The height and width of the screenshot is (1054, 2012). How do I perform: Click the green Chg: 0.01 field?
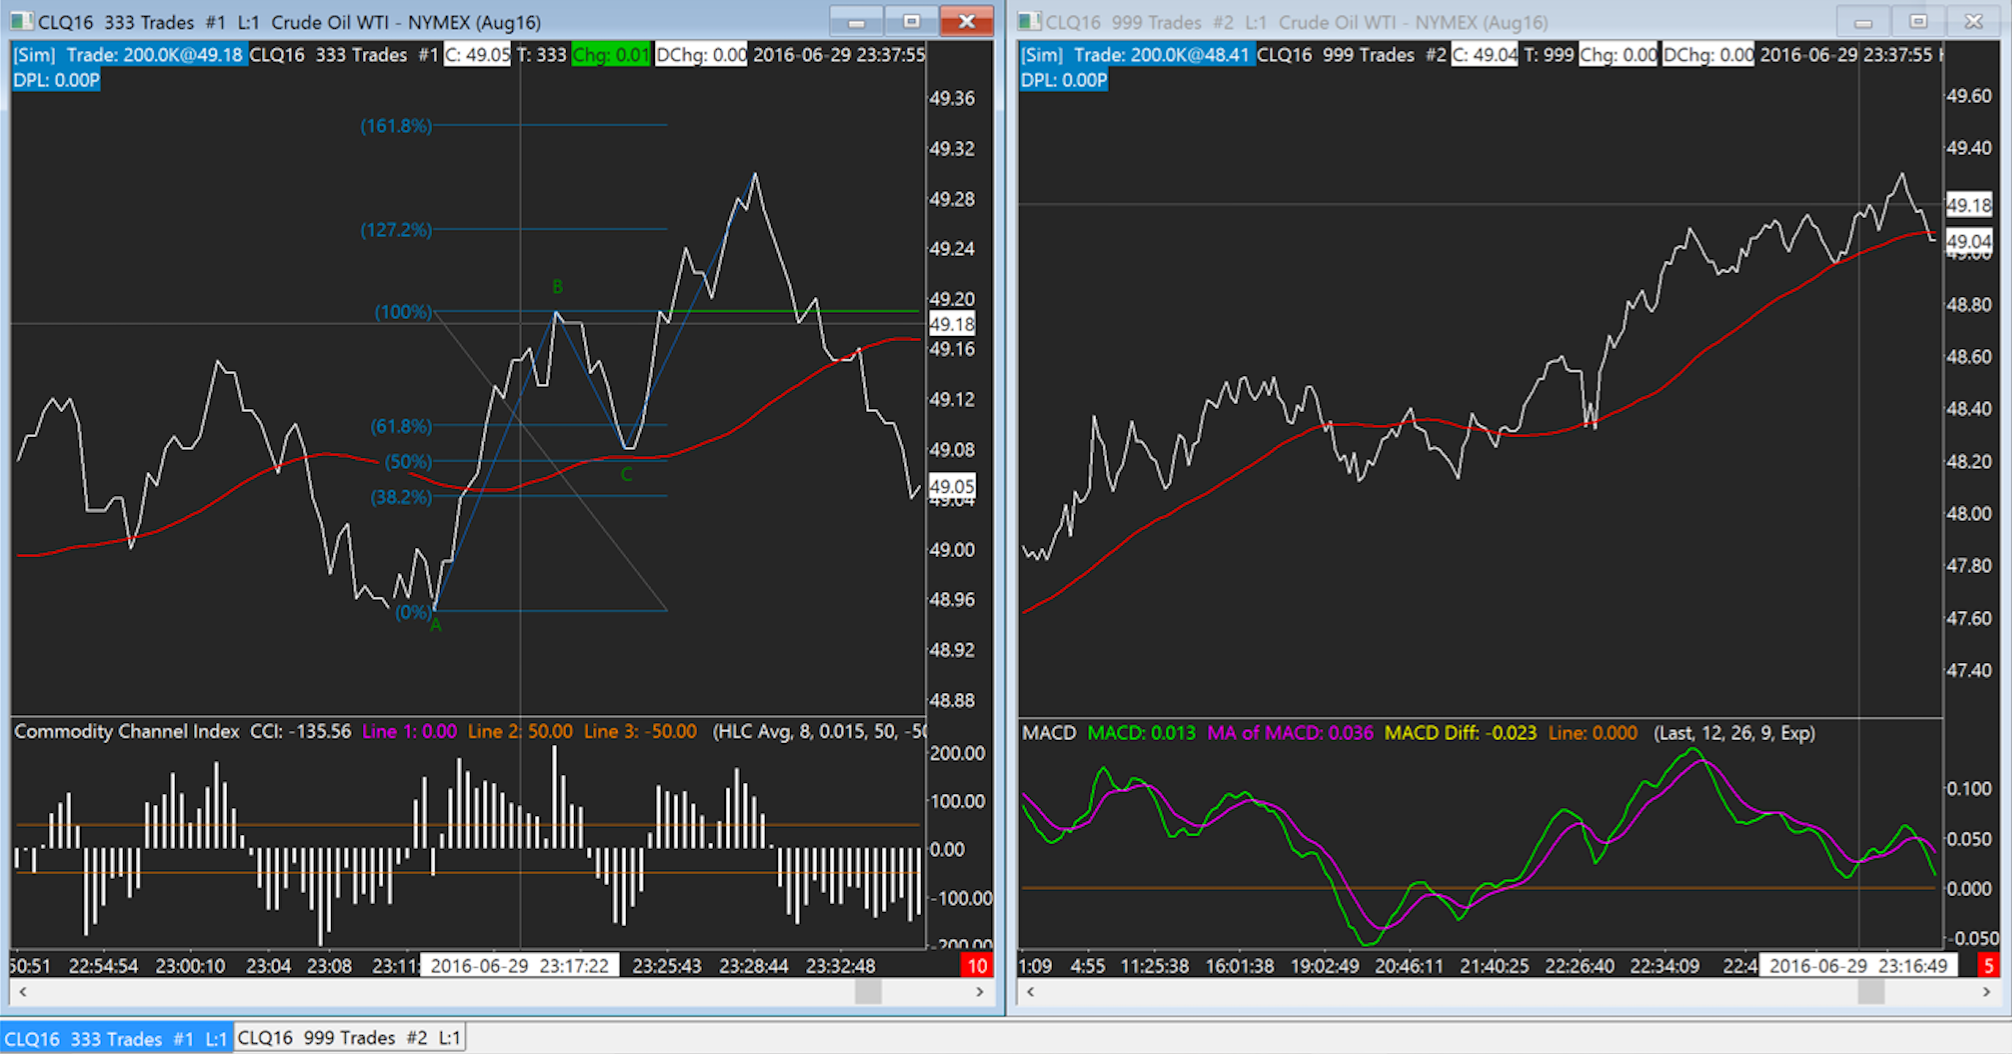click(610, 55)
